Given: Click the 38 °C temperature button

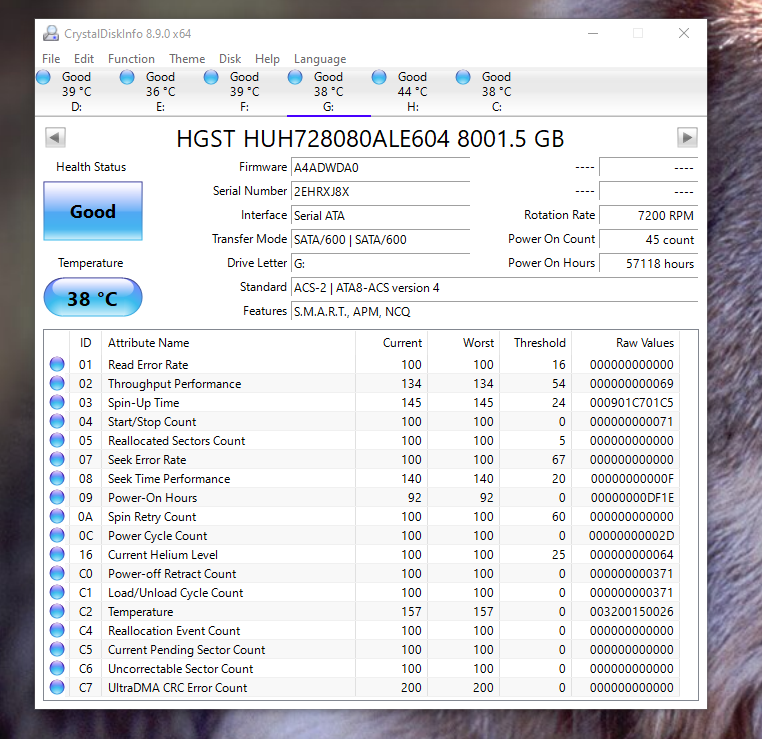Looking at the screenshot, I should click(93, 297).
